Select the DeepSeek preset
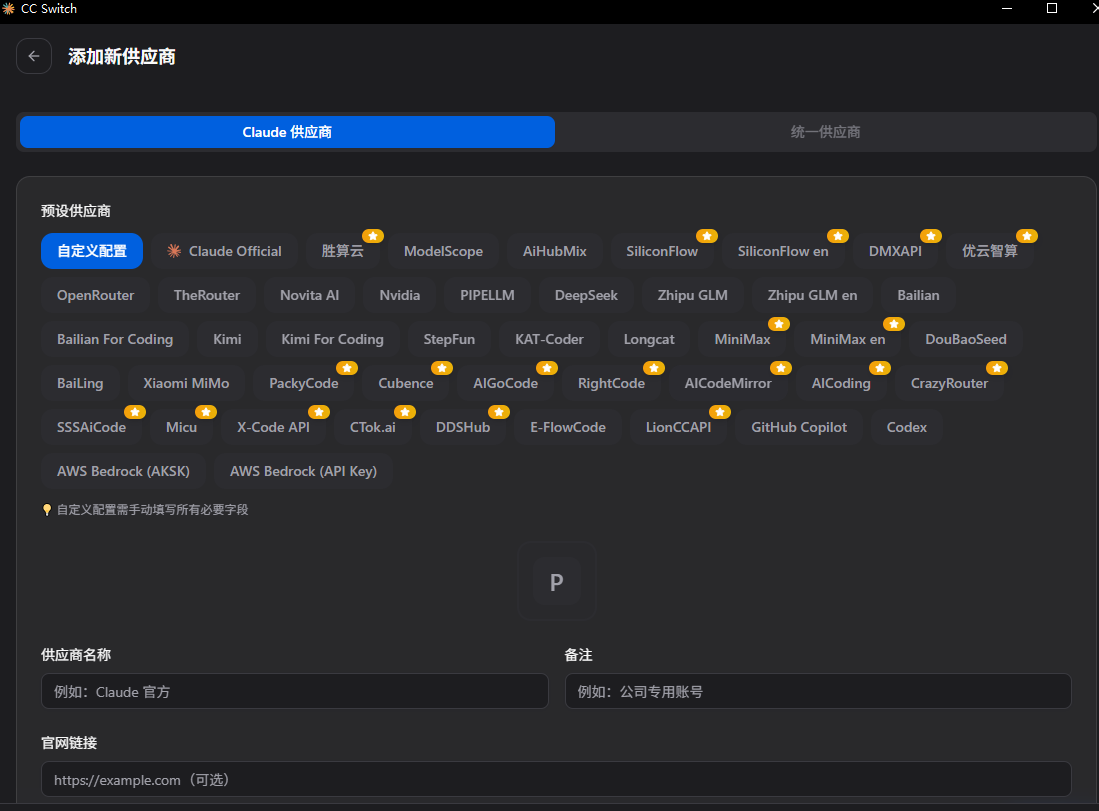This screenshot has width=1099, height=811. [586, 295]
